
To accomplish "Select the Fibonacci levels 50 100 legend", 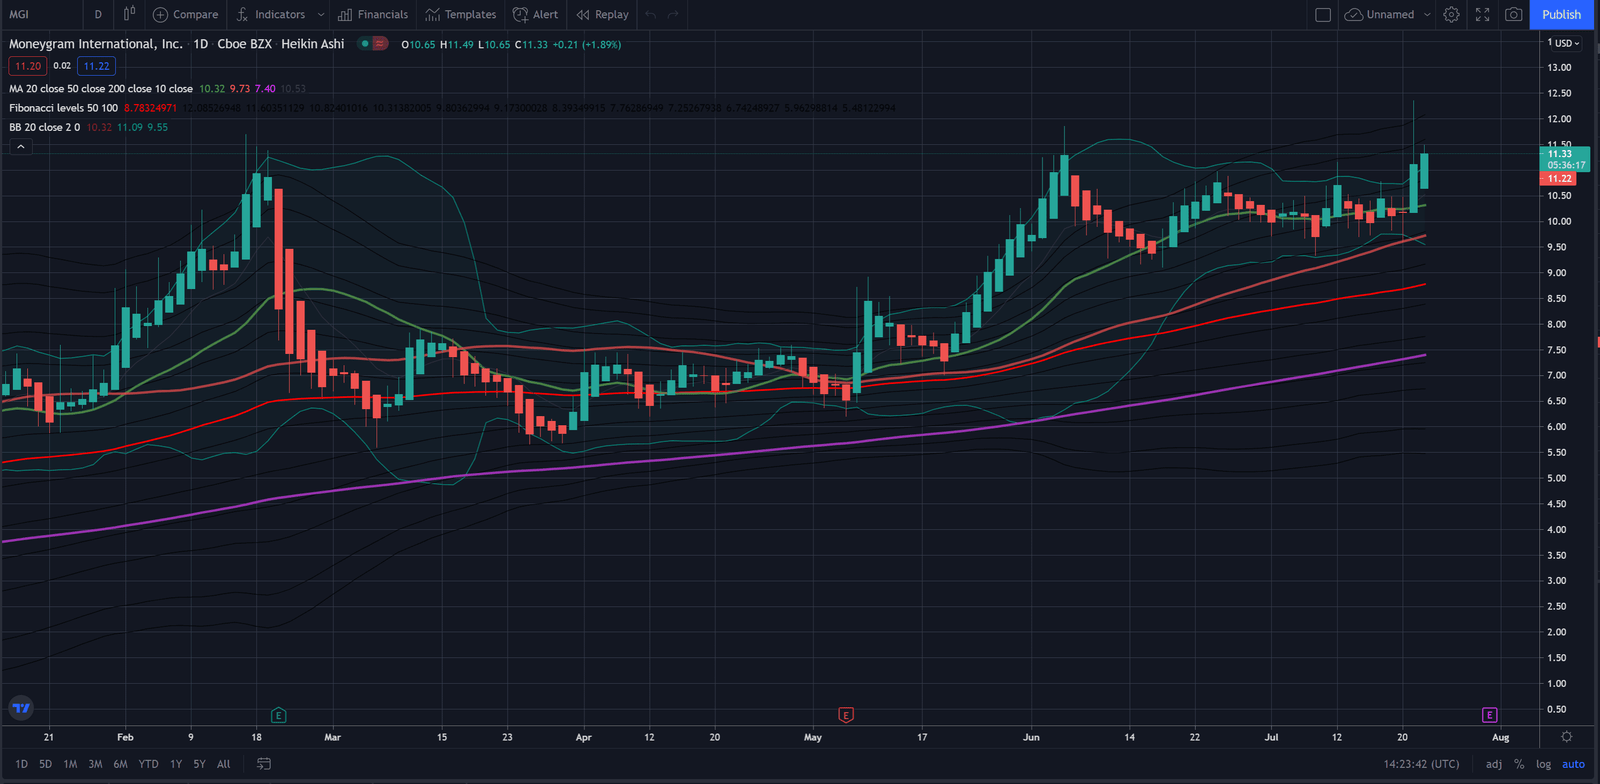I will (x=64, y=108).
